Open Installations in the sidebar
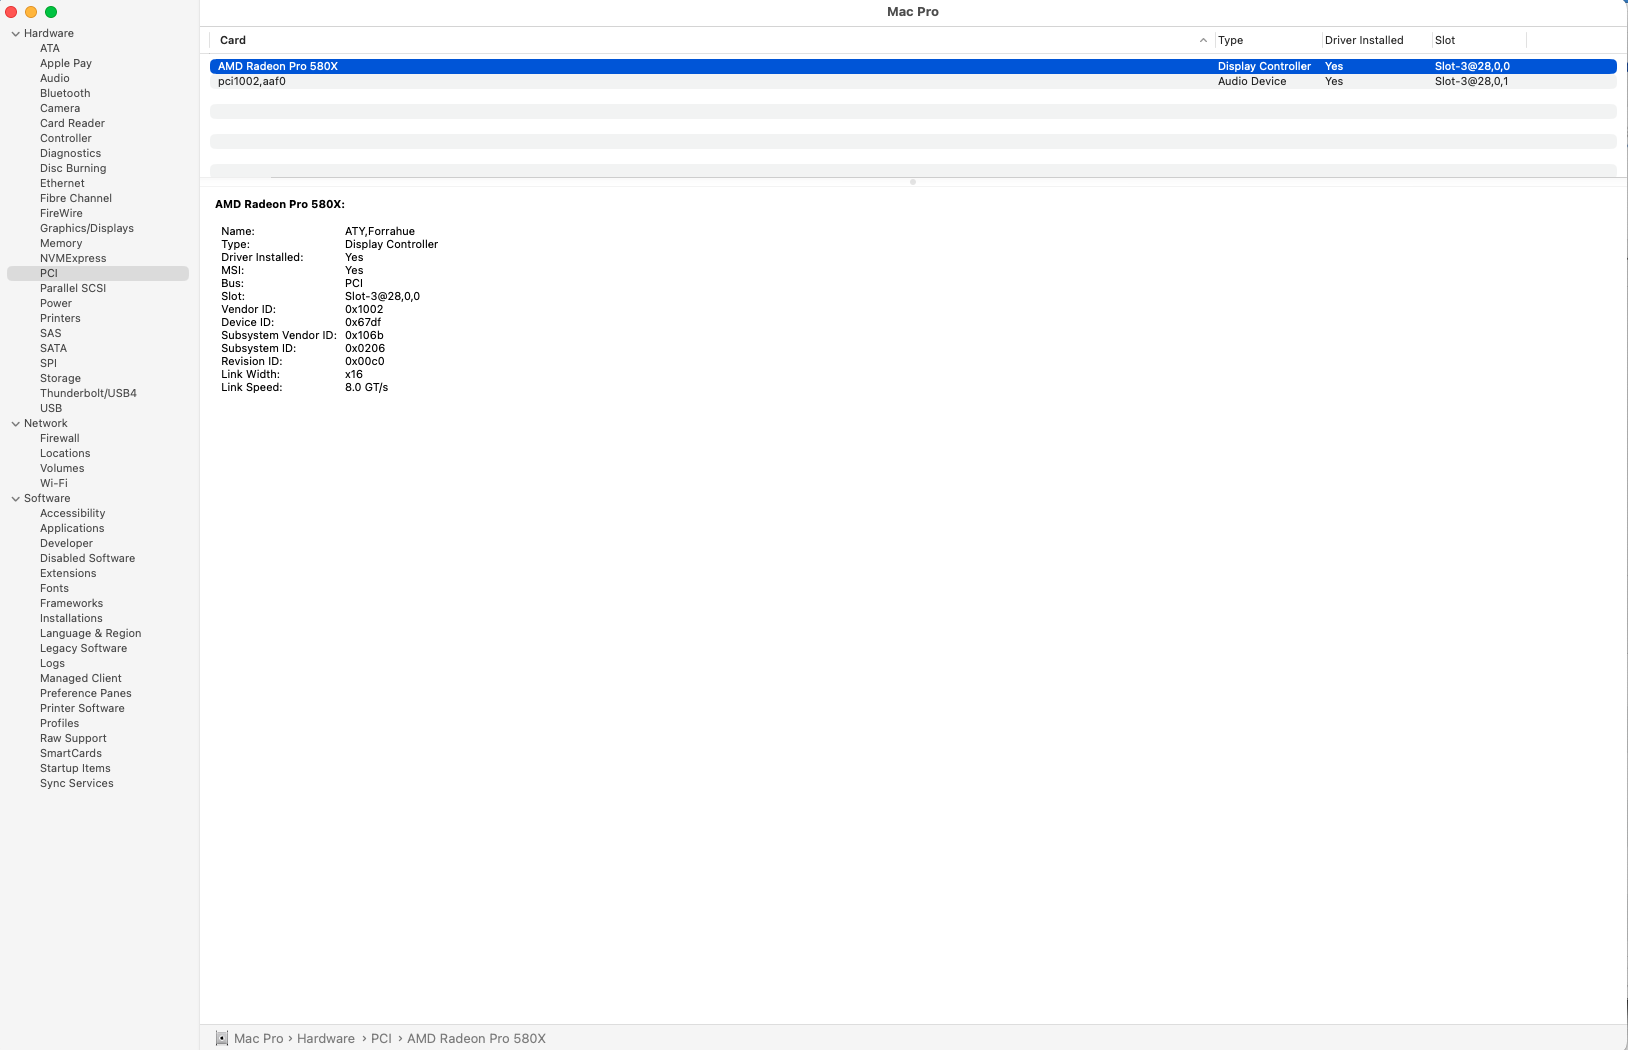 (71, 619)
